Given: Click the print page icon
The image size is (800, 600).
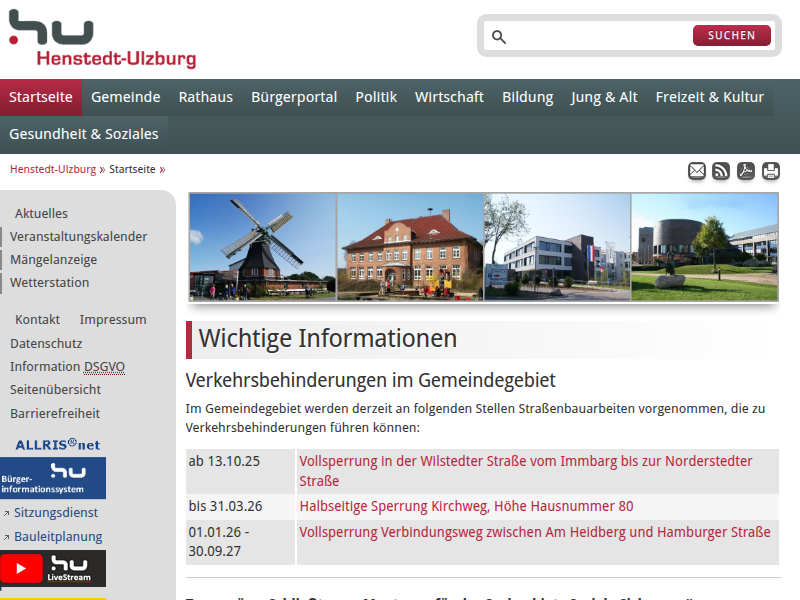Looking at the screenshot, I should (x=771, y=171).
